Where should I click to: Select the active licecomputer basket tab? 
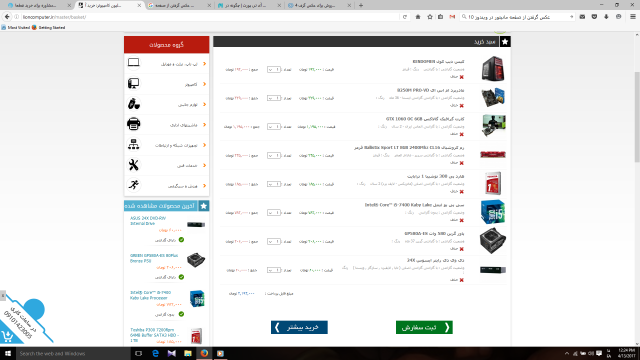[109, 5]
